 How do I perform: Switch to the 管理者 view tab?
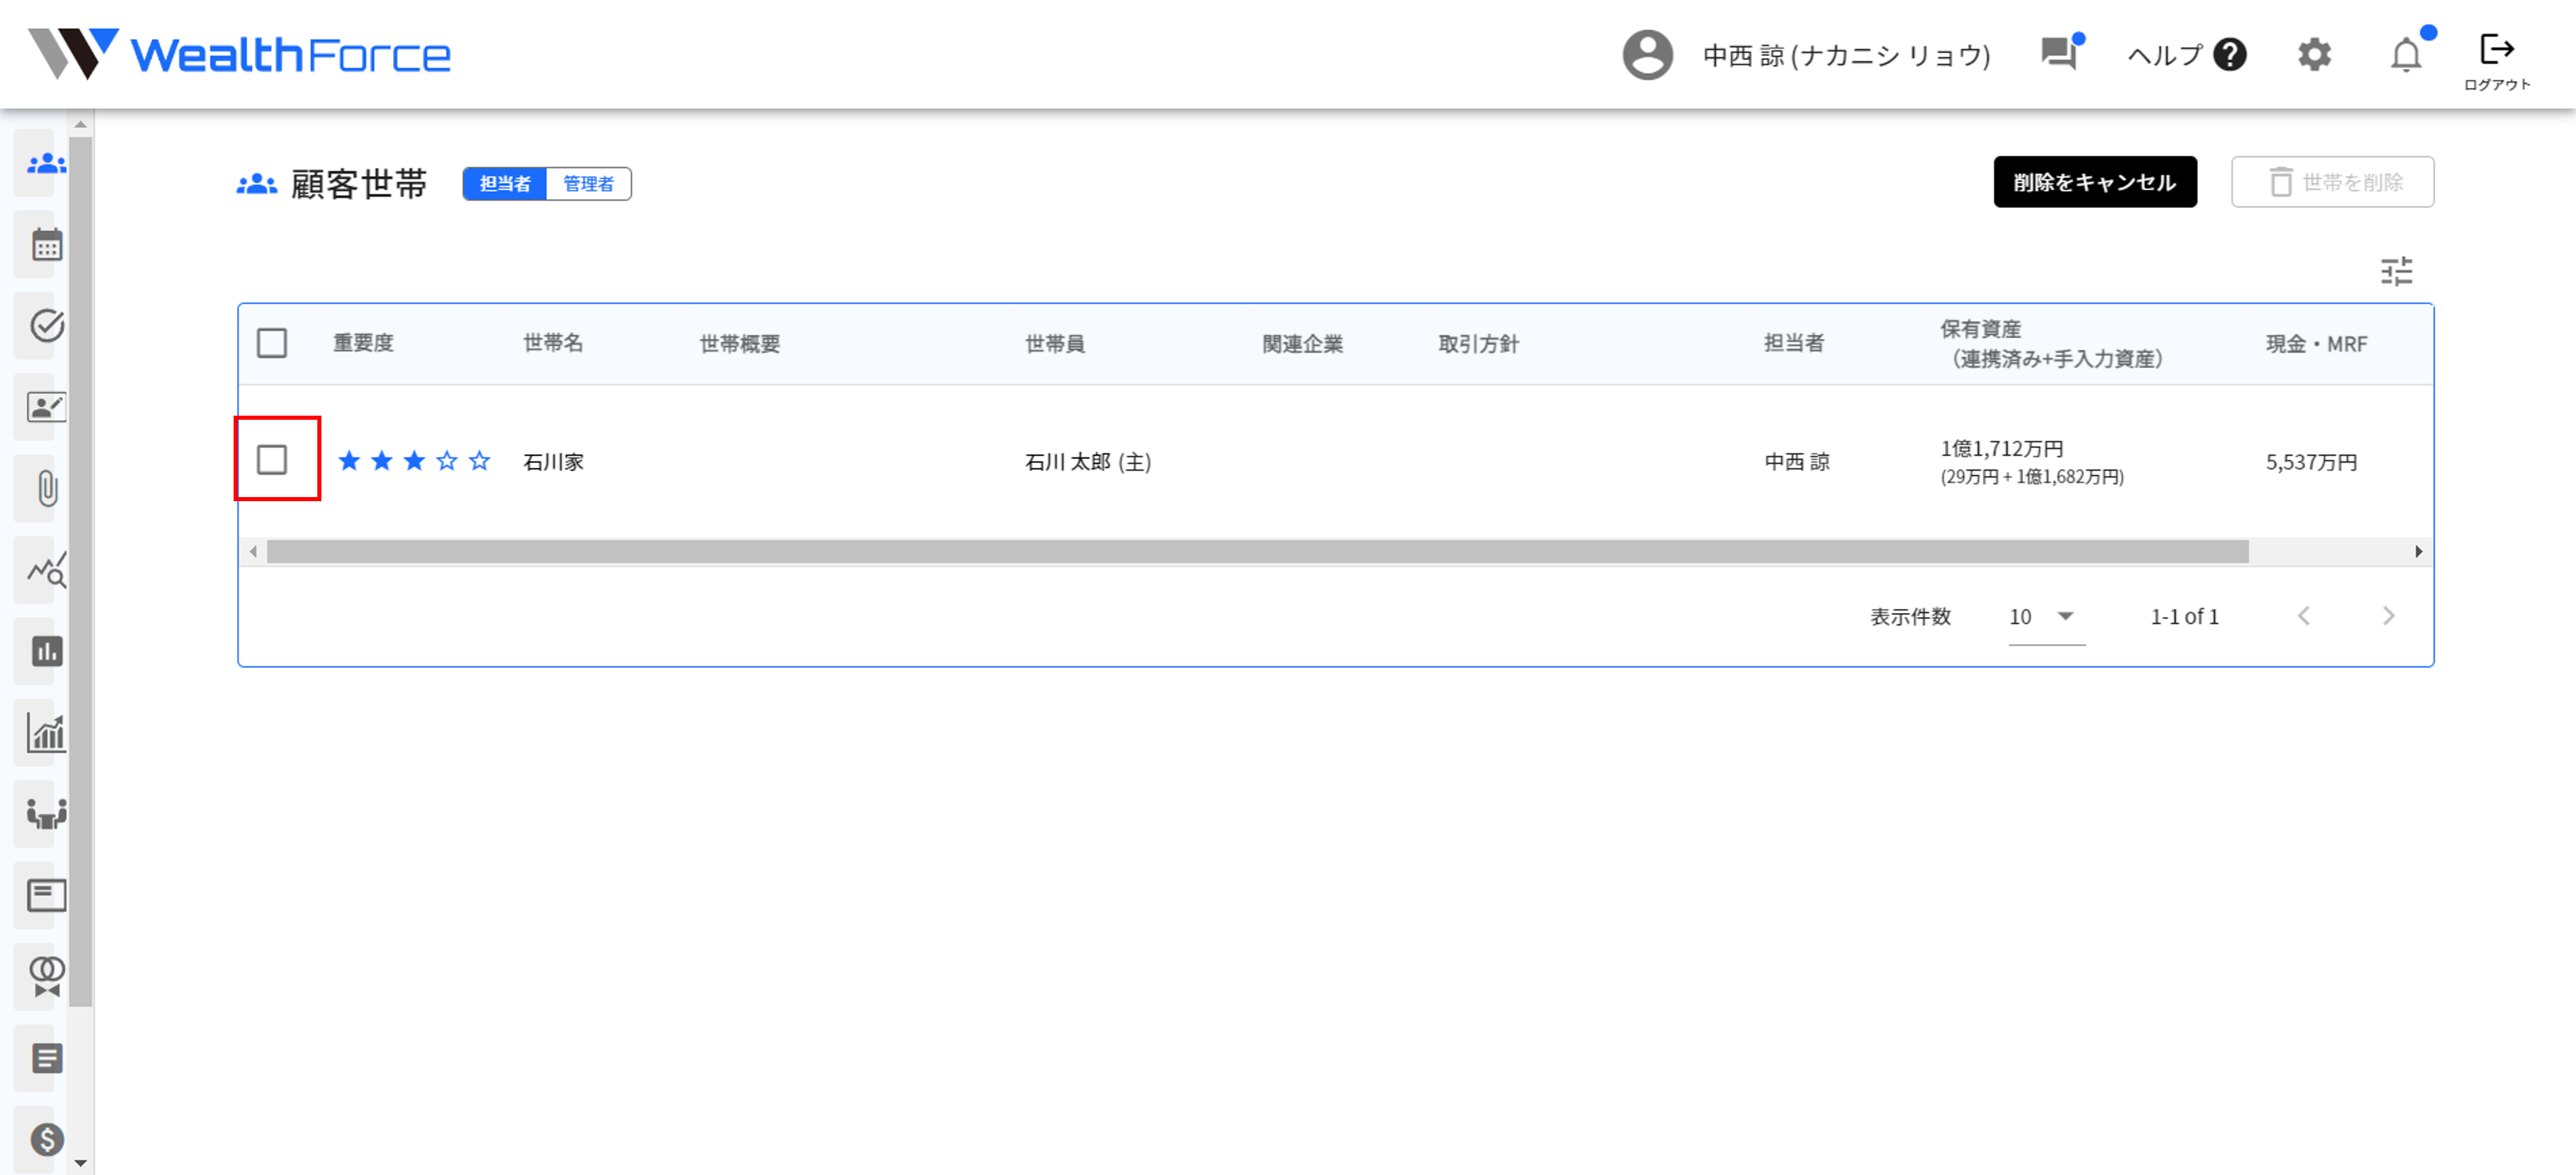pyautogui.click(x=588, y=184)
